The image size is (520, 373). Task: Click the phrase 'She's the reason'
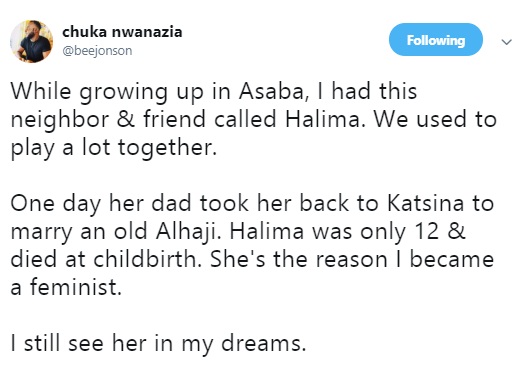298,259
